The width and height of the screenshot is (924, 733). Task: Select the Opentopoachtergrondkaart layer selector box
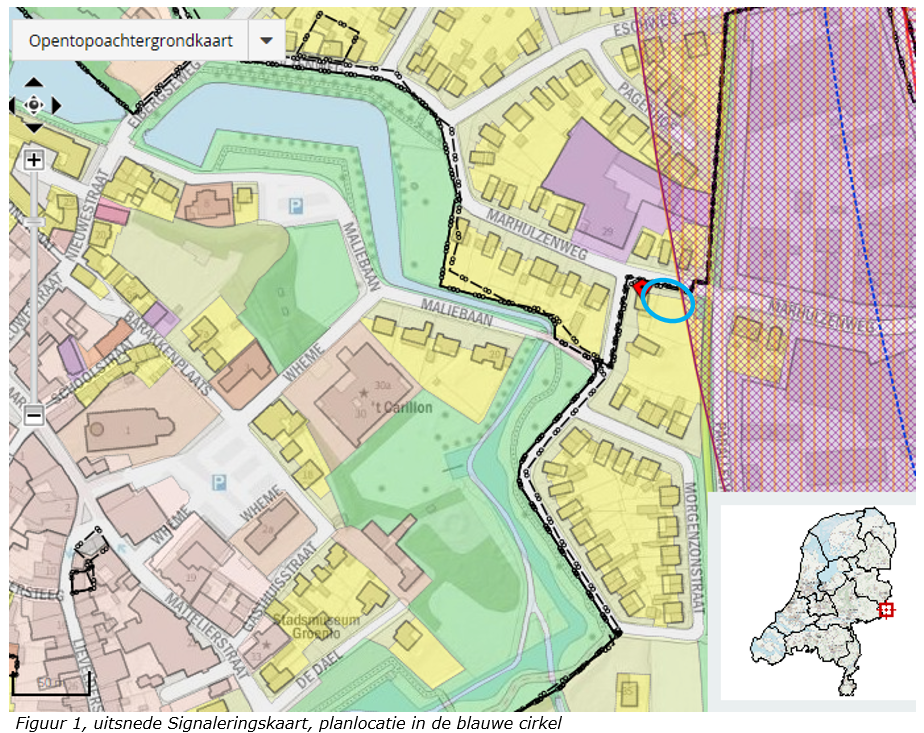[x=130, y=41]
